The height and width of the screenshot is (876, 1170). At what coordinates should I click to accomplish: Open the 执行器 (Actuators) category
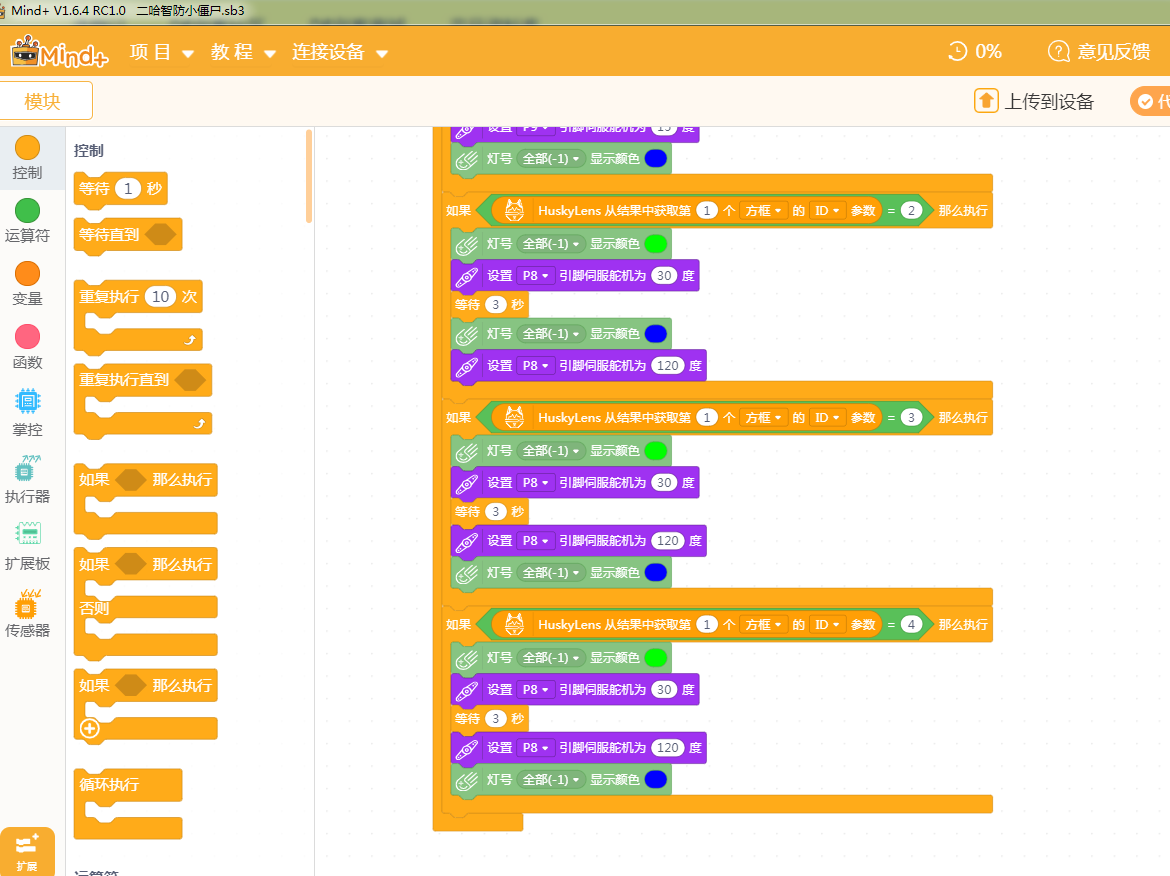(28, 480)
